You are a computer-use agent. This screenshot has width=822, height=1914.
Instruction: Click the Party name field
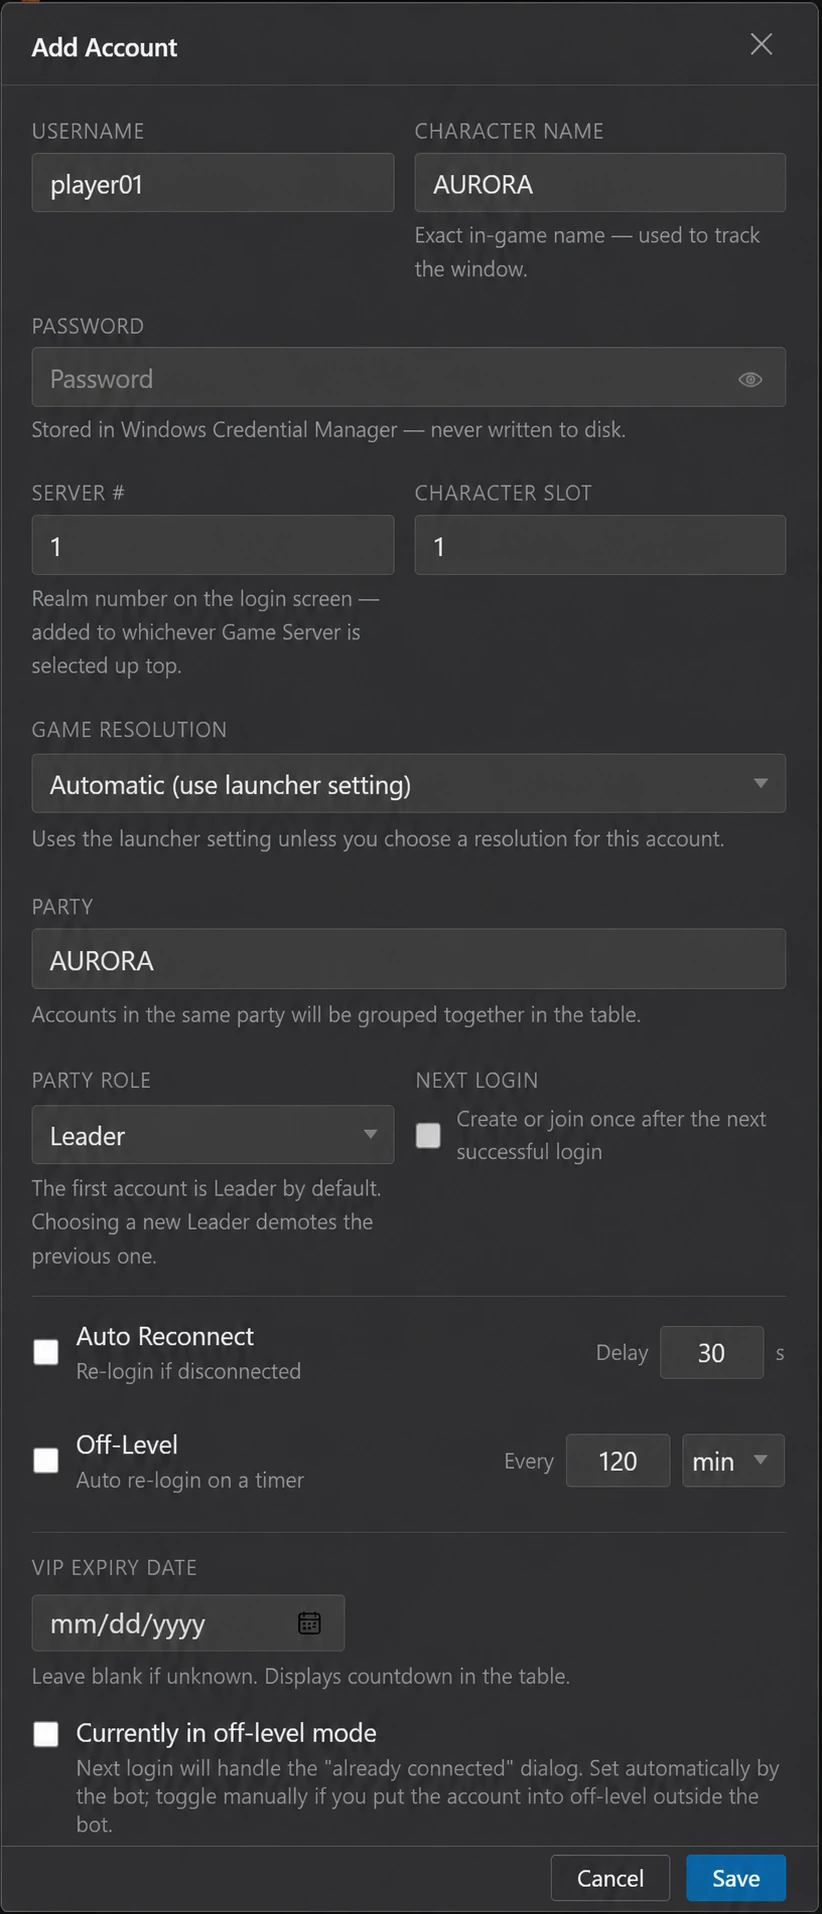coord(408,959)
